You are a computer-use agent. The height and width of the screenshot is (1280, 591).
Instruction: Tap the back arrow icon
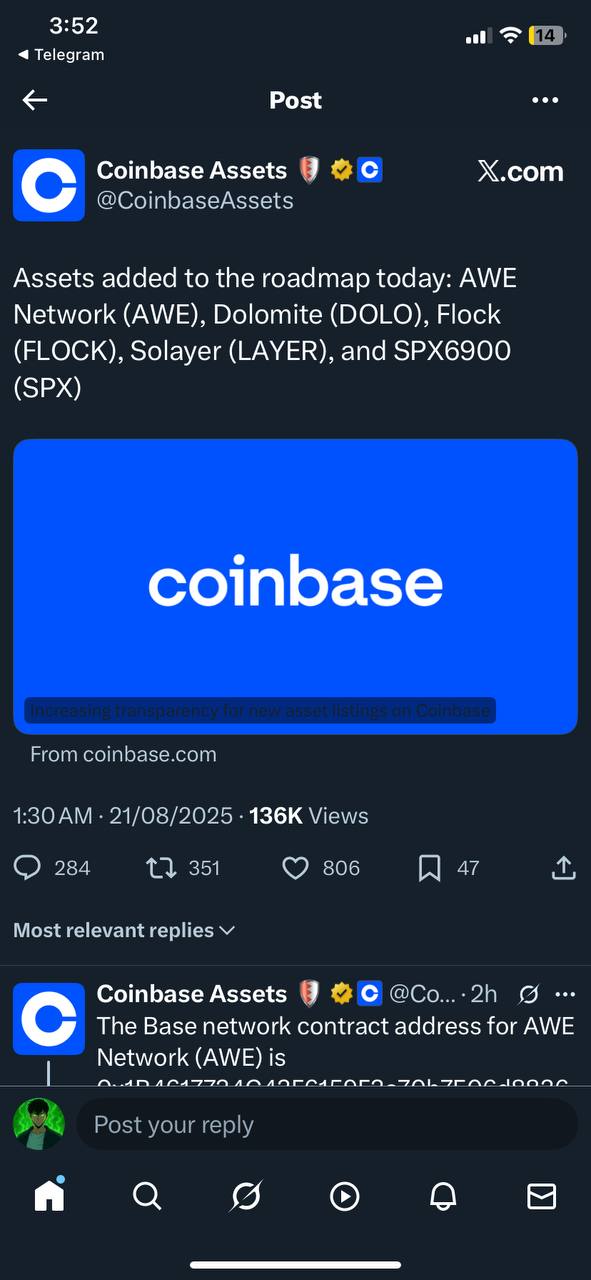click(35, 100)
